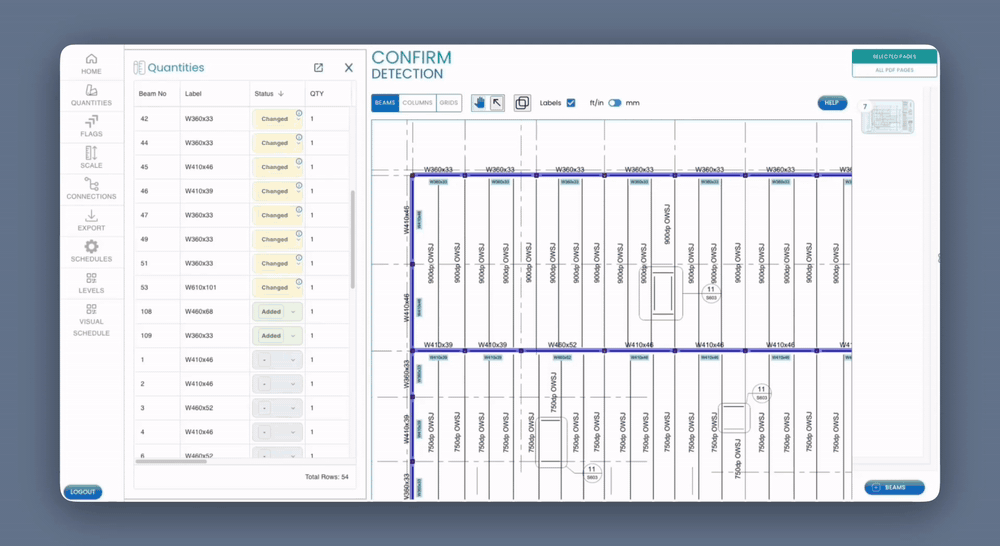Viewport: 1000px width, 546px height.
Task: Click the Export icon in sidebar
Action: pyautogui.click(x=91, y=220)
